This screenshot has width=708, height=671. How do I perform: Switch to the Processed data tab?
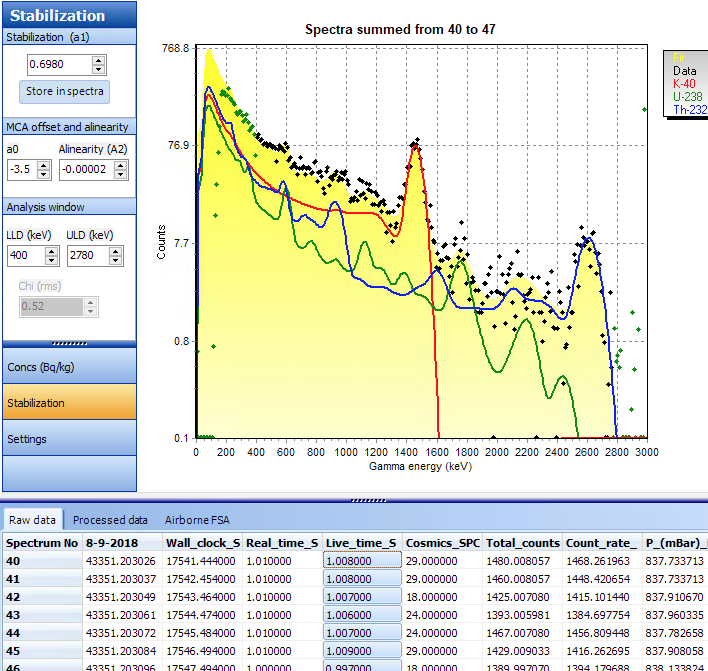[x=110, y=520]
